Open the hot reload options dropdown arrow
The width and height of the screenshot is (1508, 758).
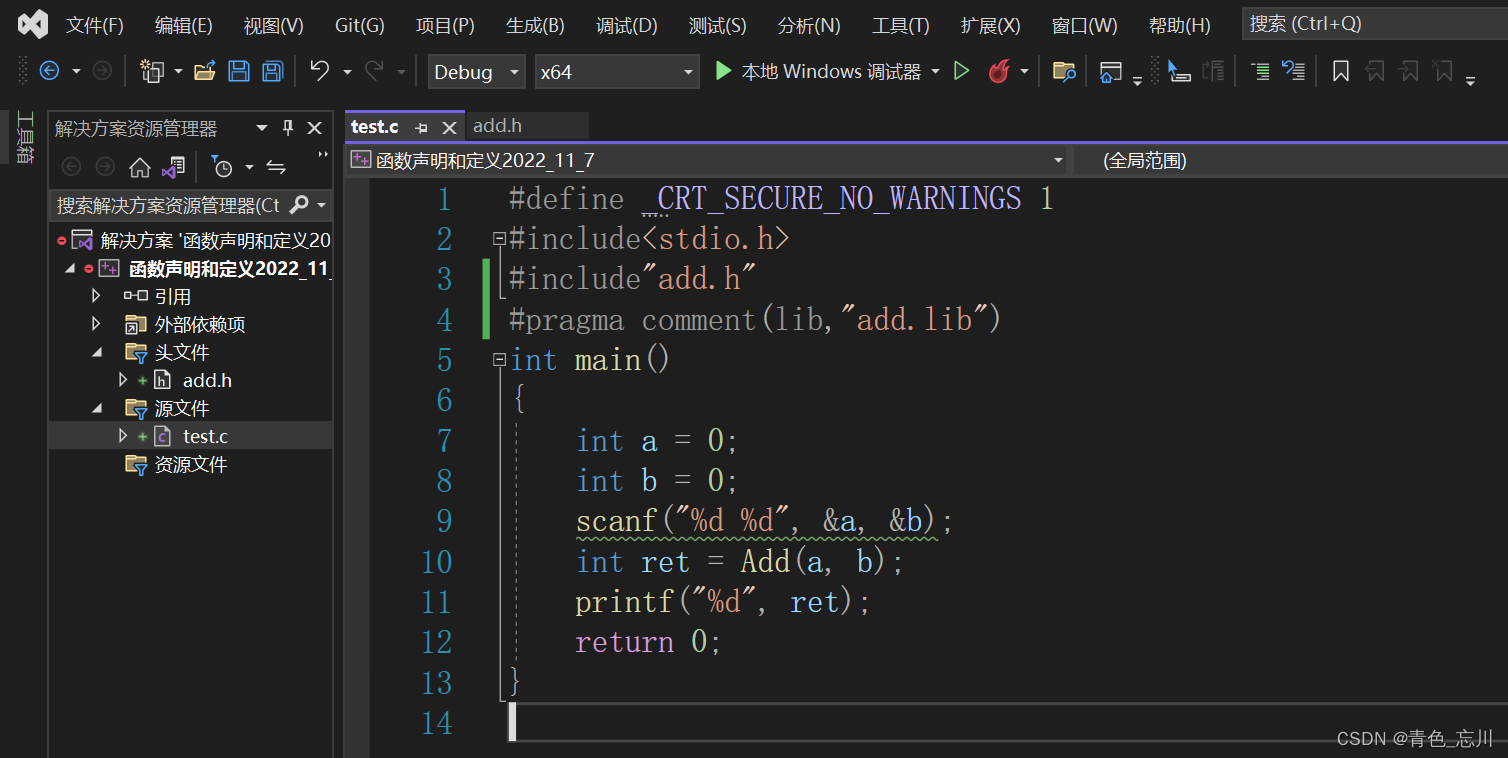pos(1024,72)
